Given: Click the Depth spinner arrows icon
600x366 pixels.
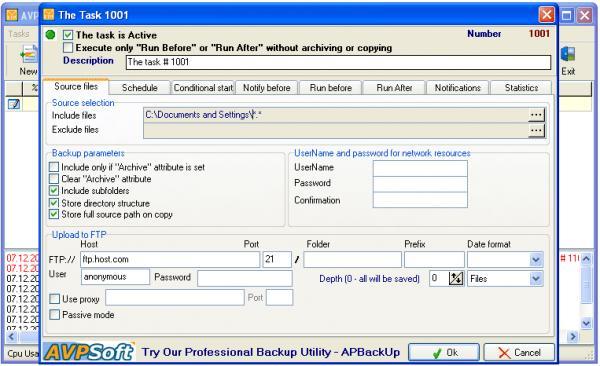Looking at the screenshot, I should point(456,278).
